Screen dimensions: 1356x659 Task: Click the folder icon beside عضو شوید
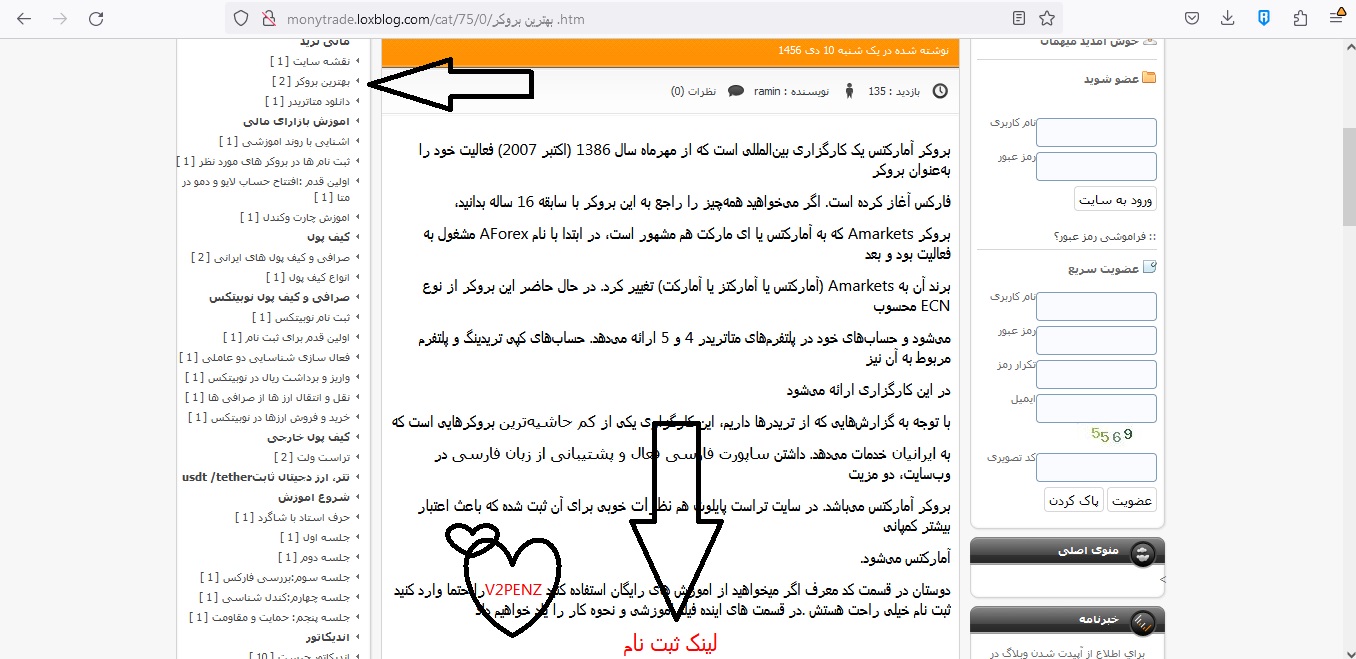coord(1149,78)
